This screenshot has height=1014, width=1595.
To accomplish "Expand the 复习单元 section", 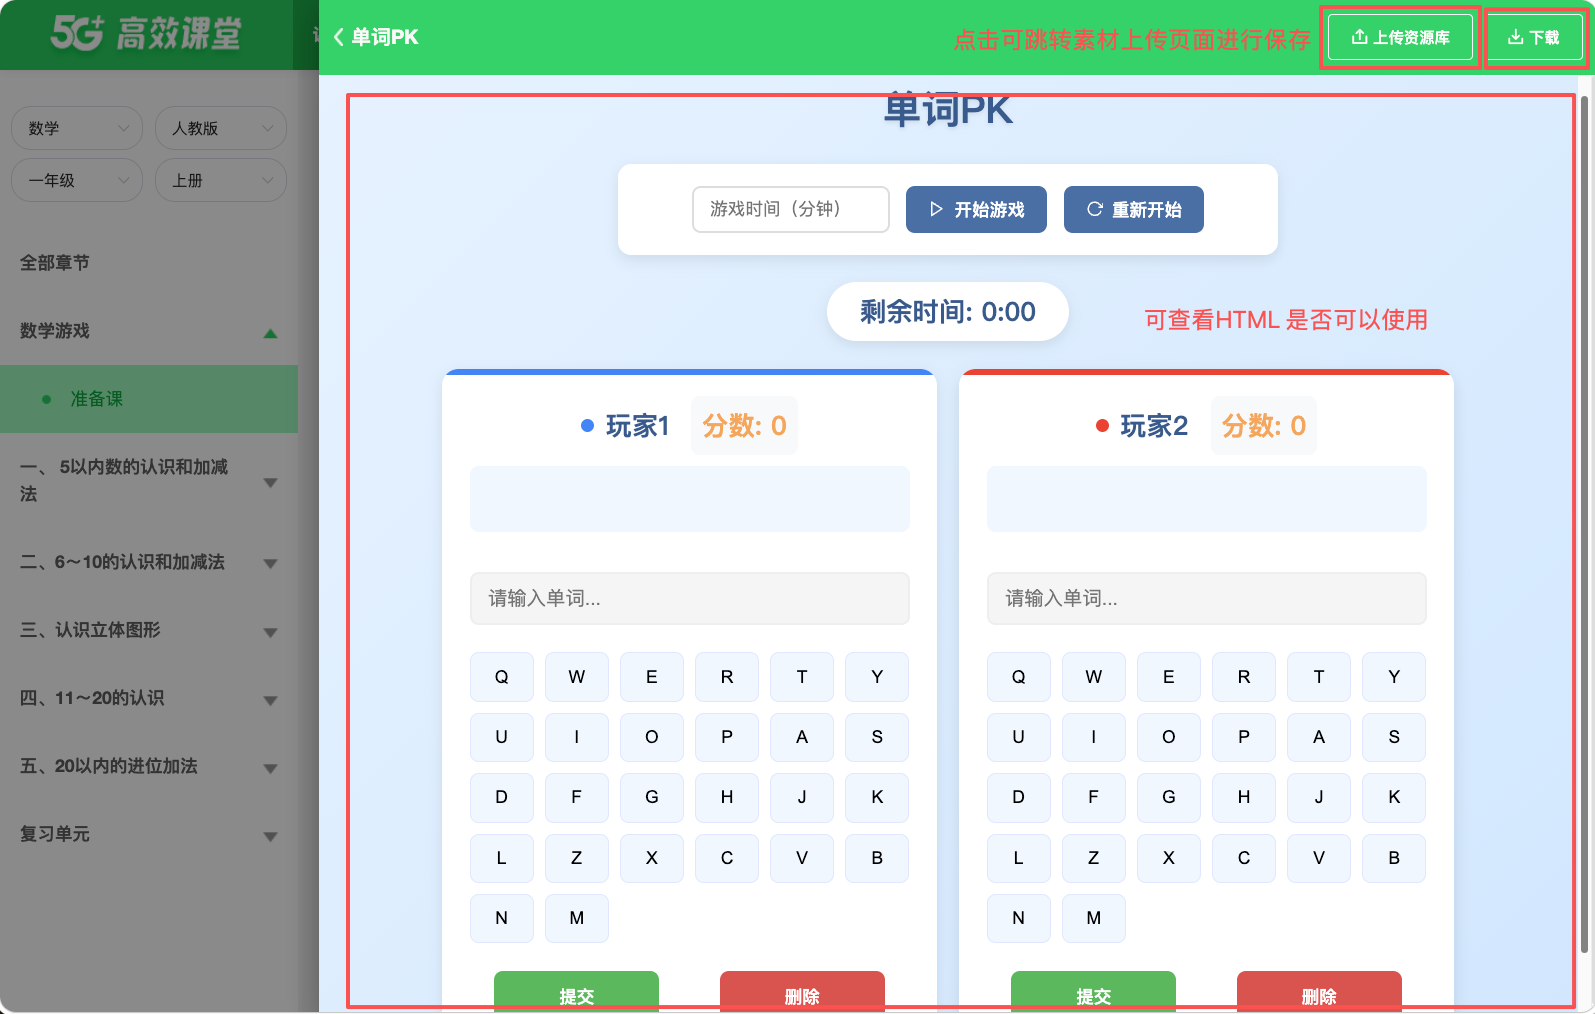I will click(x=270, y=836).
